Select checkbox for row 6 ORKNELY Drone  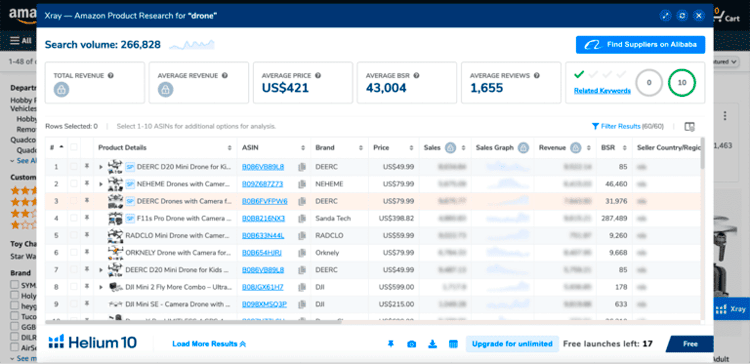click(74, 253)
